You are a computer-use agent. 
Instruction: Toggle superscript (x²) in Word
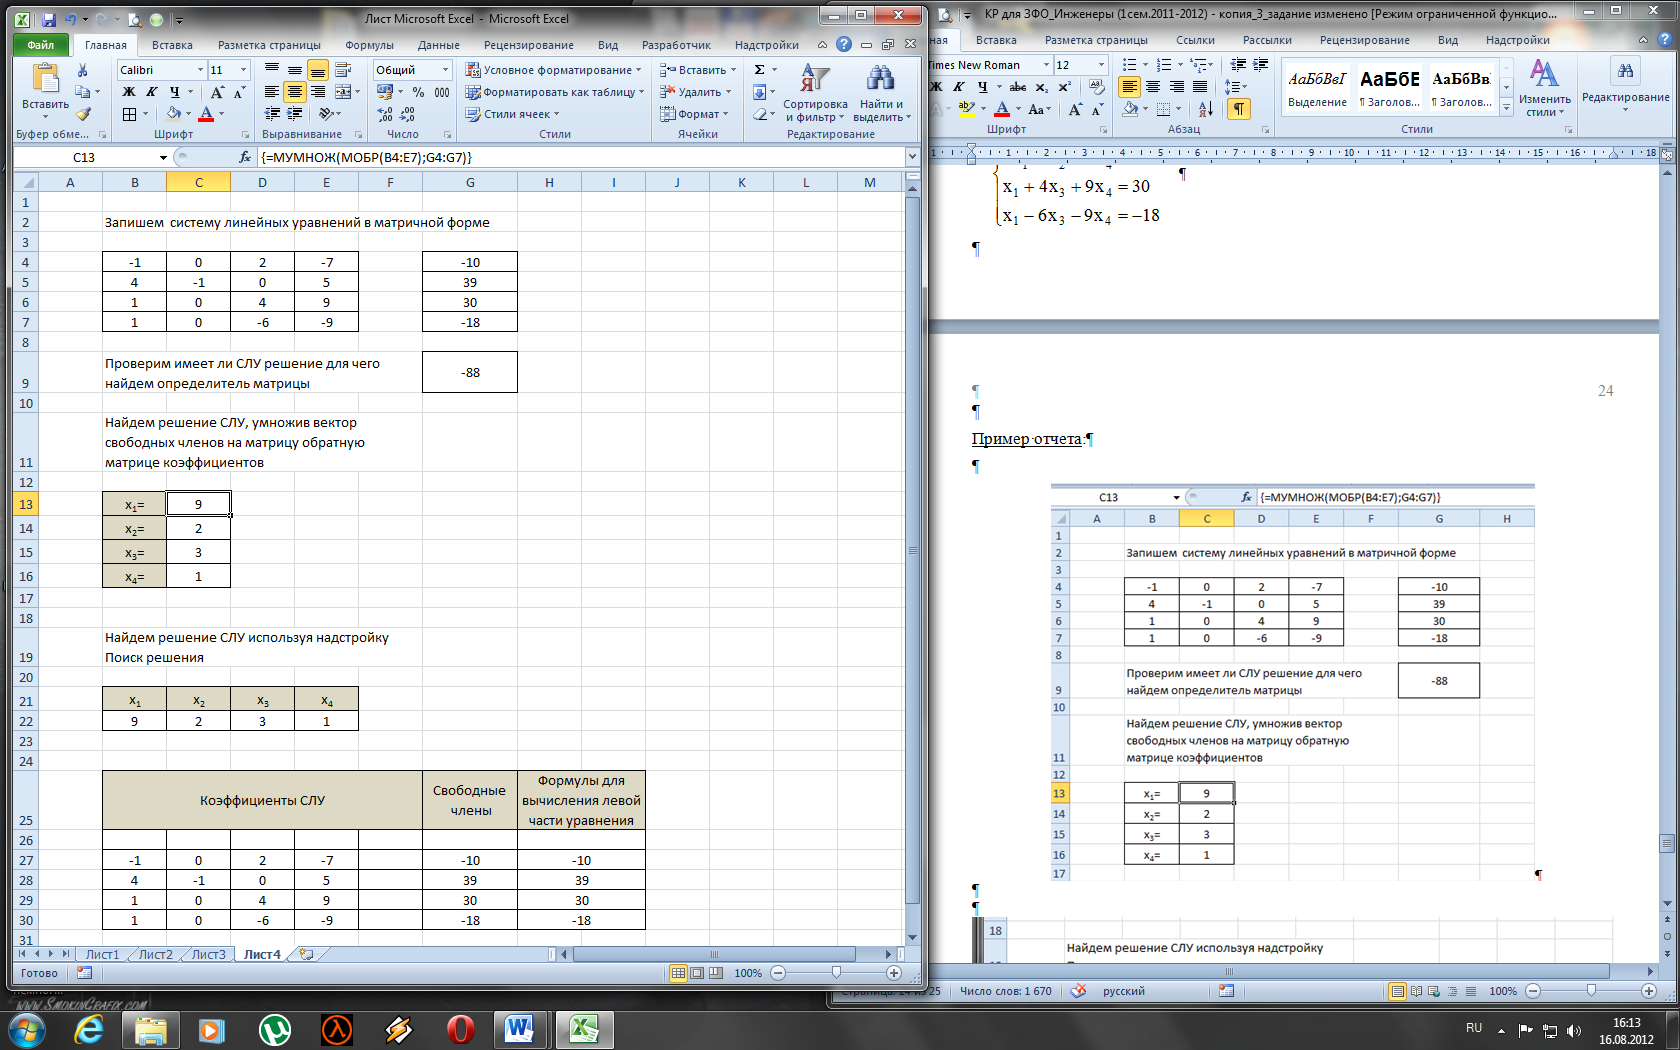point(1065,87)
